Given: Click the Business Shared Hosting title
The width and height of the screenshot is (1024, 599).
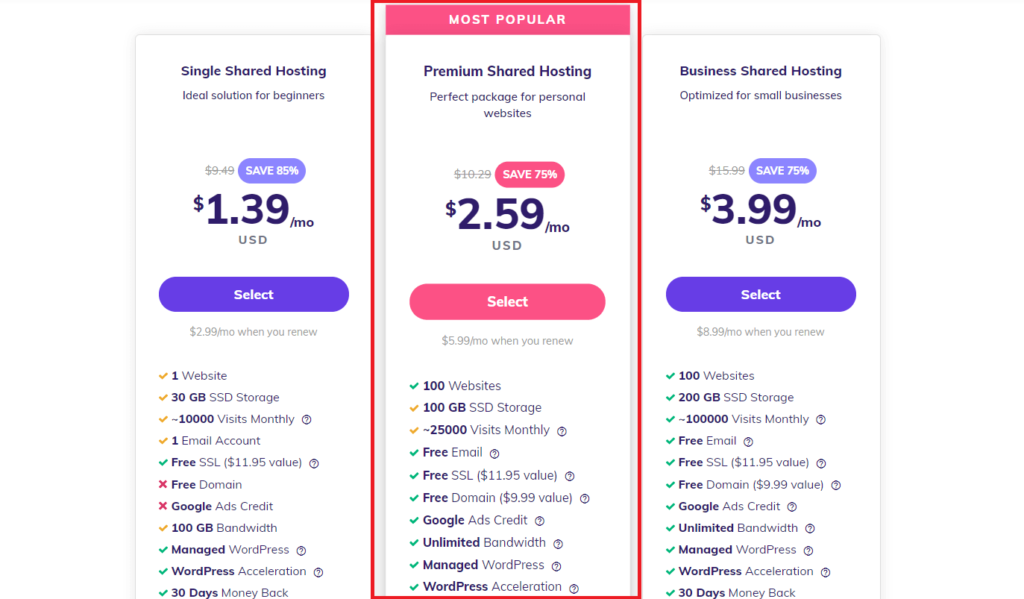Looking at the screenshot, I should (761, 71).
